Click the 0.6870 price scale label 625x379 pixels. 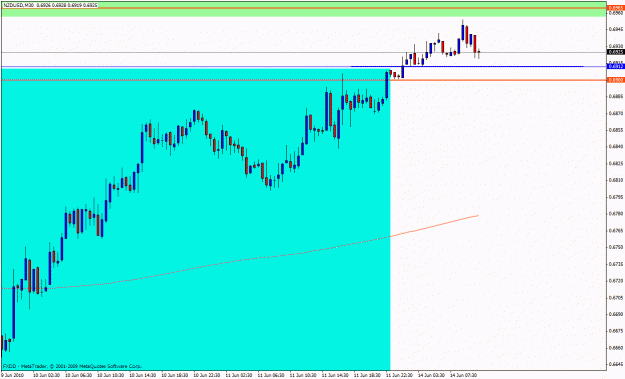tap(616, 114)
